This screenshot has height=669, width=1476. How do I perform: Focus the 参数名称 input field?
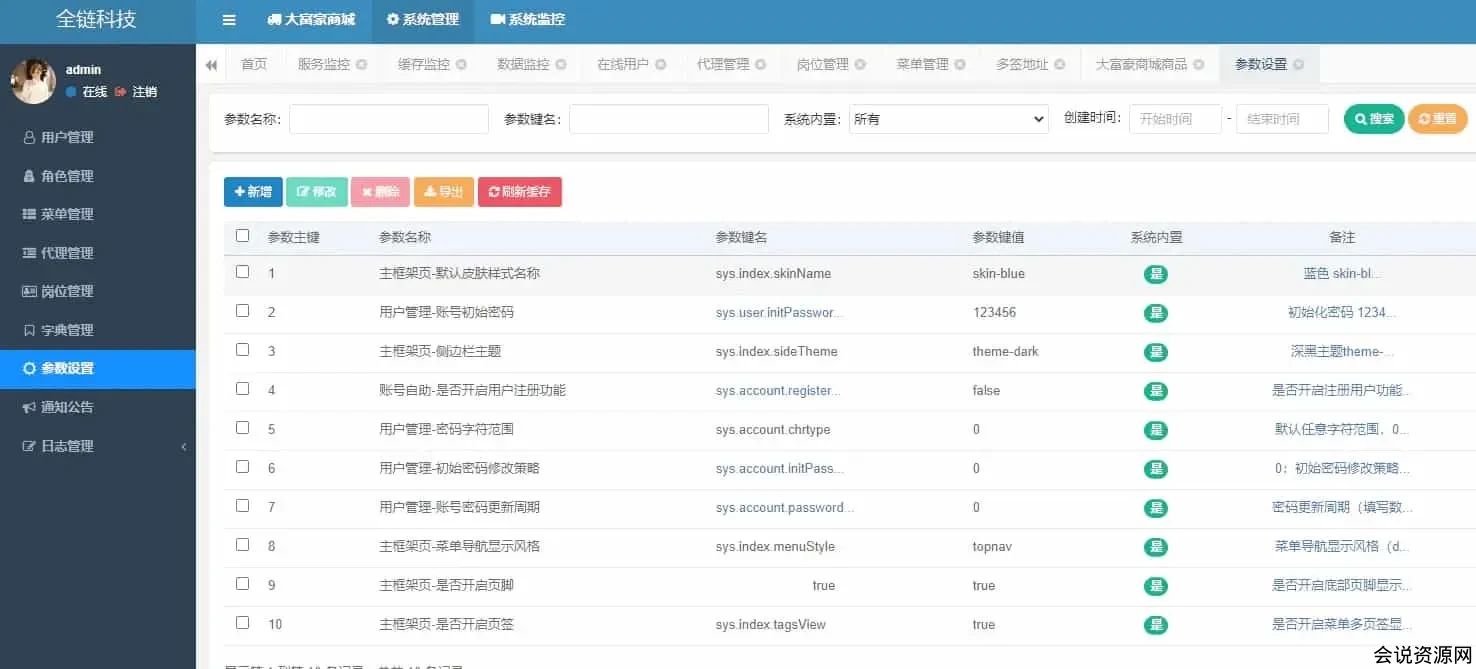pyautogui.click(x=389, y=119)
